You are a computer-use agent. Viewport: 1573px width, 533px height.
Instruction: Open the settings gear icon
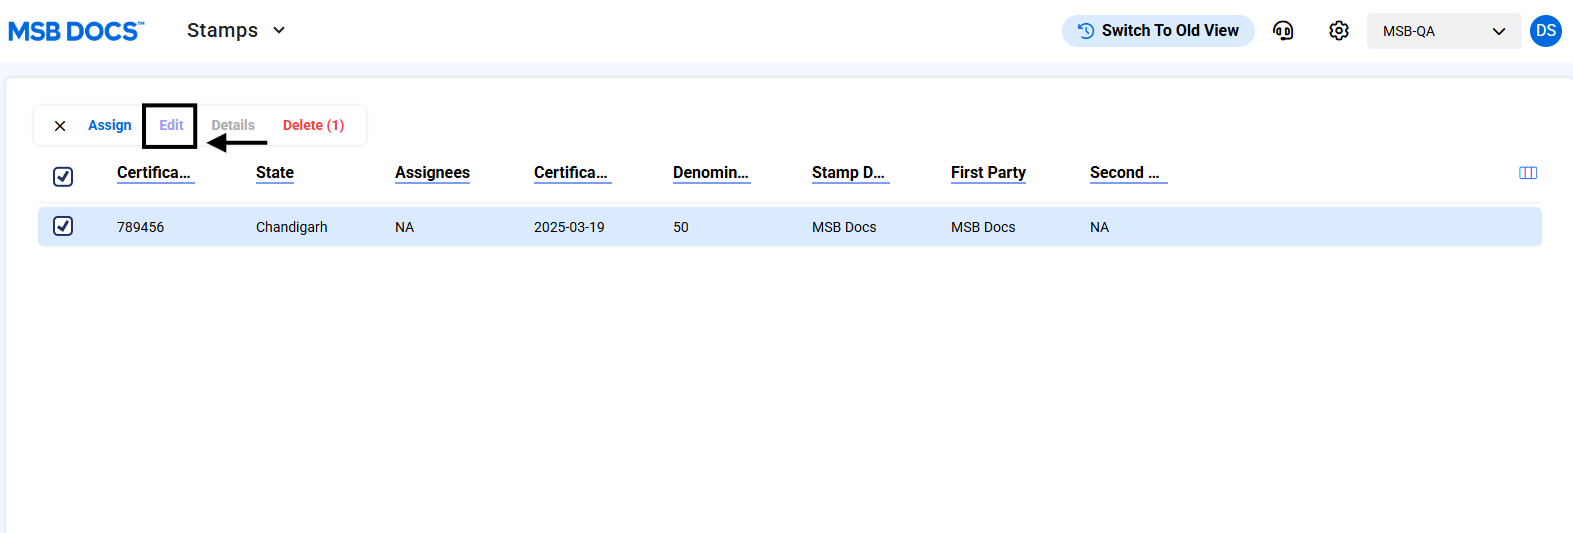[1339, 31]
